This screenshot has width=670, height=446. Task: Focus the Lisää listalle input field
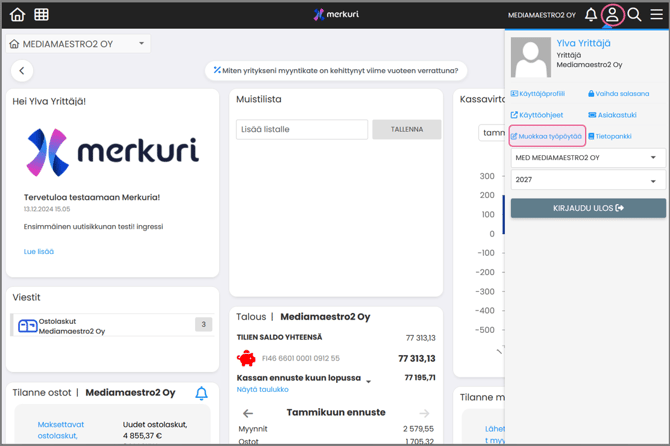[x=302, y=130]
